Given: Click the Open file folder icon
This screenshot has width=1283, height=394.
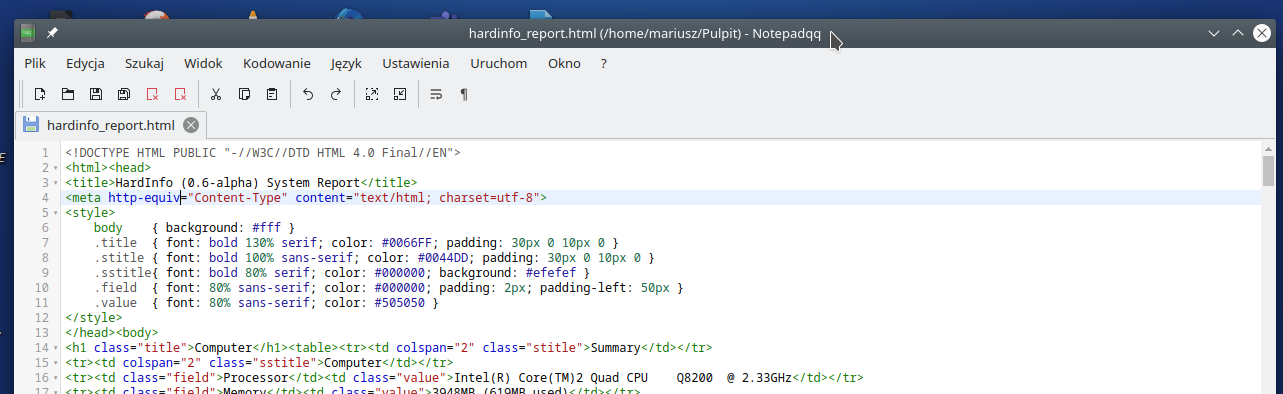Looking at the screenshot, I should tap(68, 94).
